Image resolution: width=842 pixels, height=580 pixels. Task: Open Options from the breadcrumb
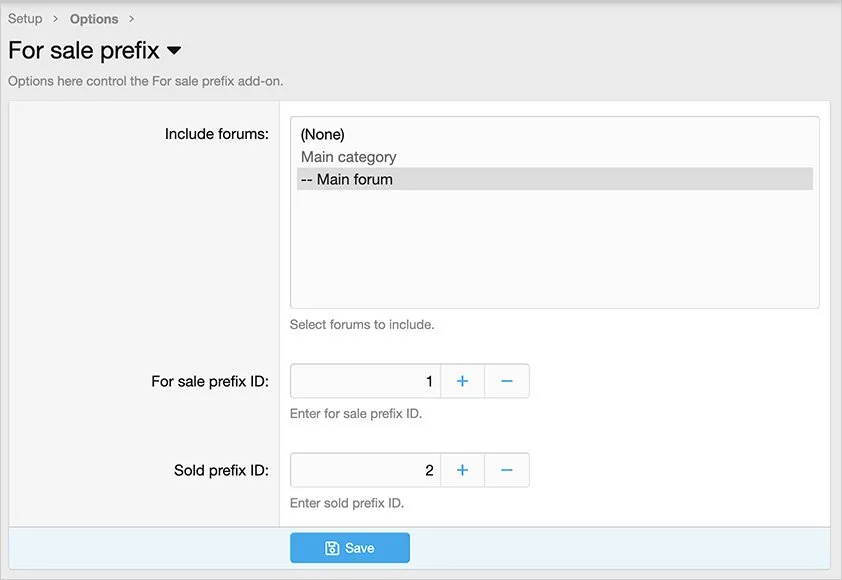(94, 19)
